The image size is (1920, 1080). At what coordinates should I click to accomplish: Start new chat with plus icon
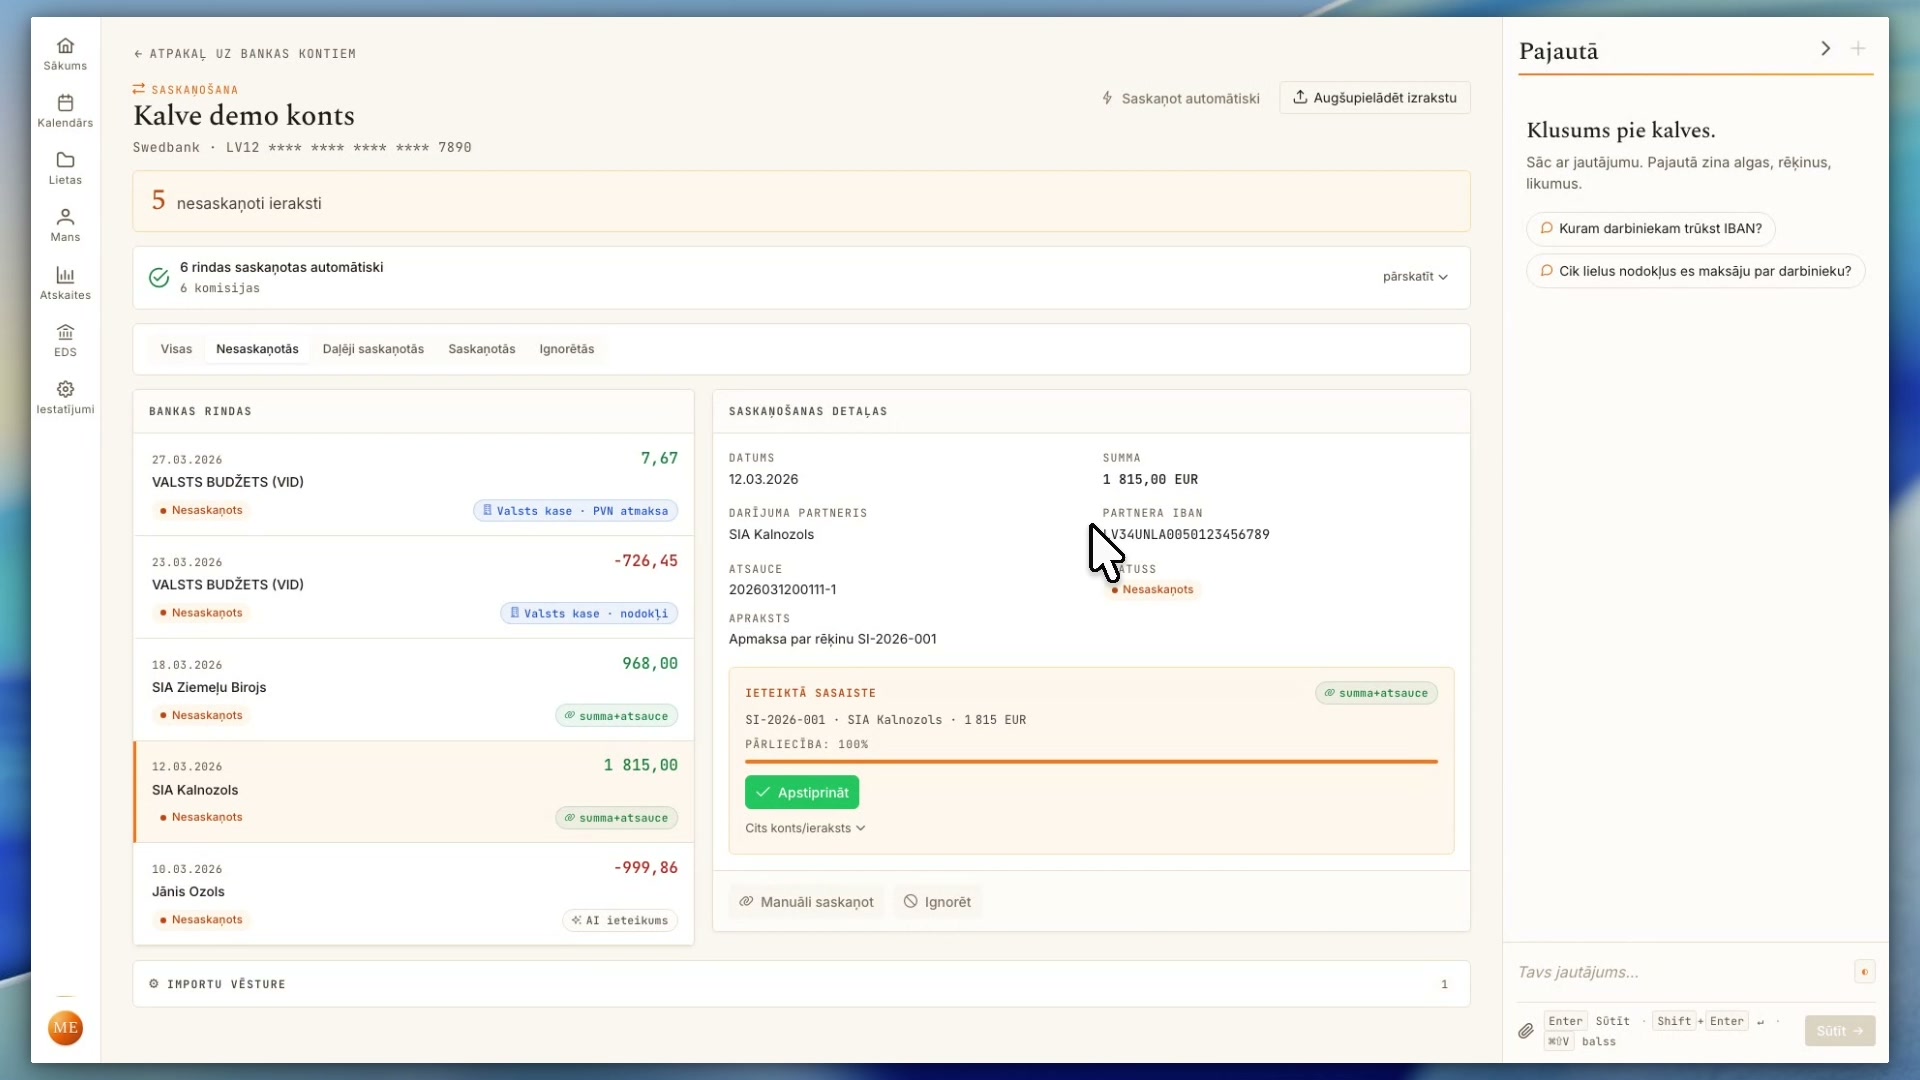1858,49
